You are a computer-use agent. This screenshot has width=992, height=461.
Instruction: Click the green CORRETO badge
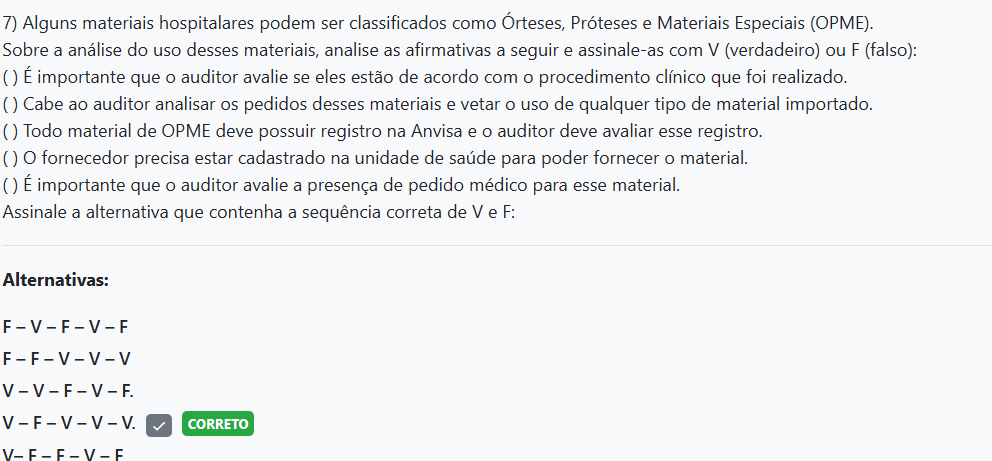[x=218, y=424]
